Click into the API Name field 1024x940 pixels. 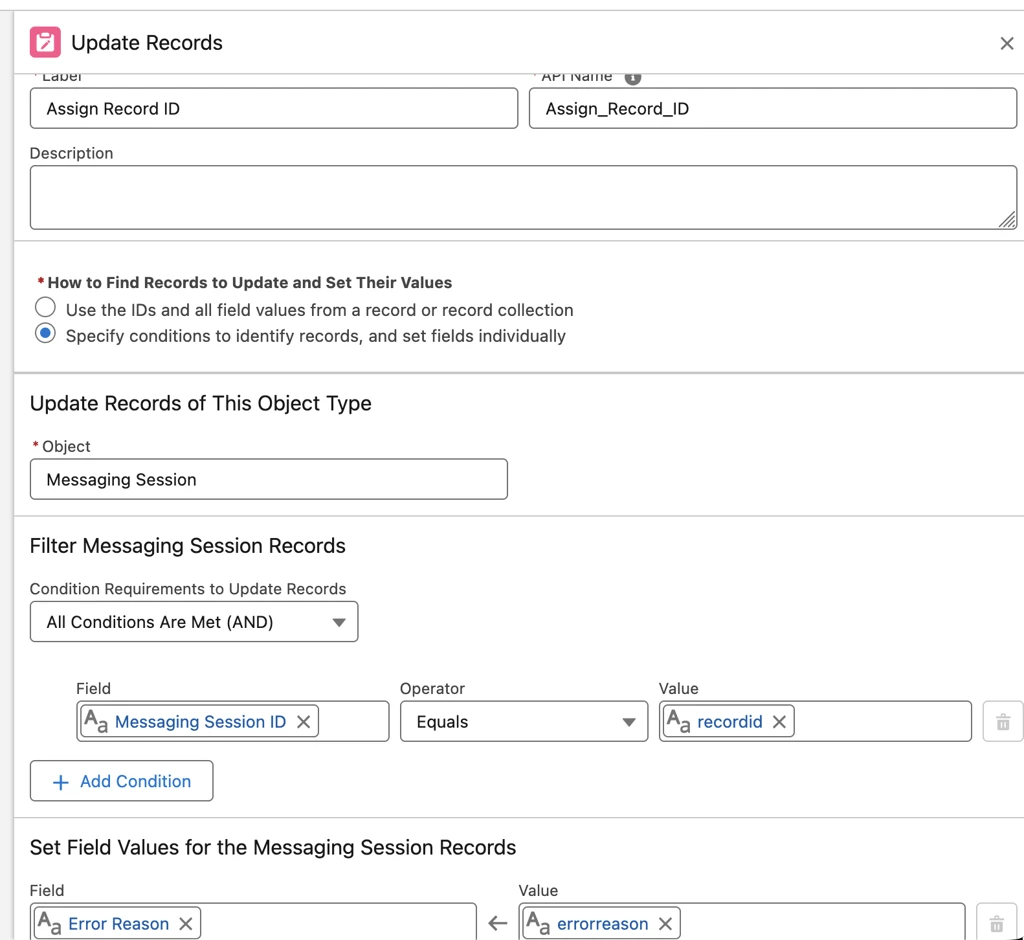tap(773, 108)
